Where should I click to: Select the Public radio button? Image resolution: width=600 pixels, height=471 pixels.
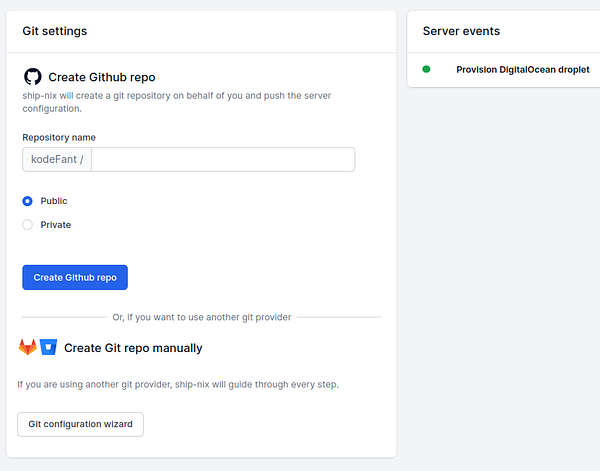[27, 201]
